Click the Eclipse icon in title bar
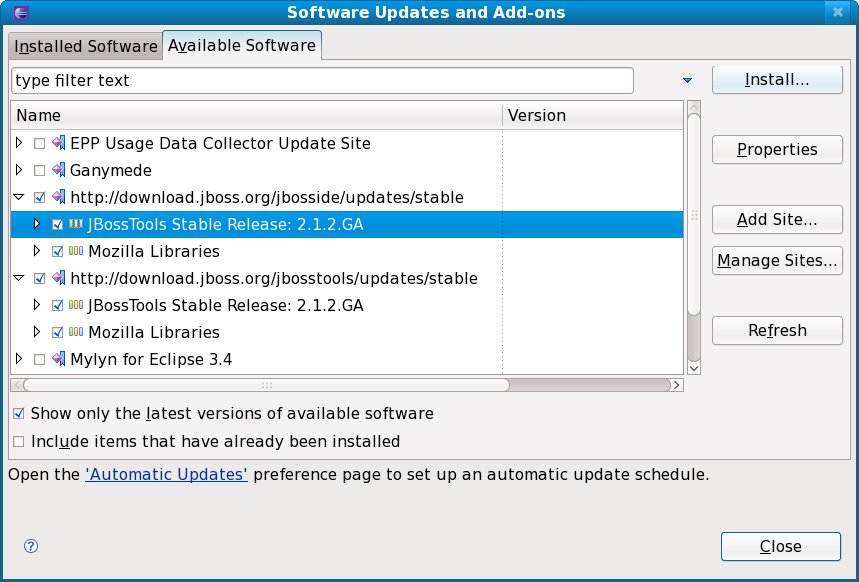859x582 pixels. 13,12
